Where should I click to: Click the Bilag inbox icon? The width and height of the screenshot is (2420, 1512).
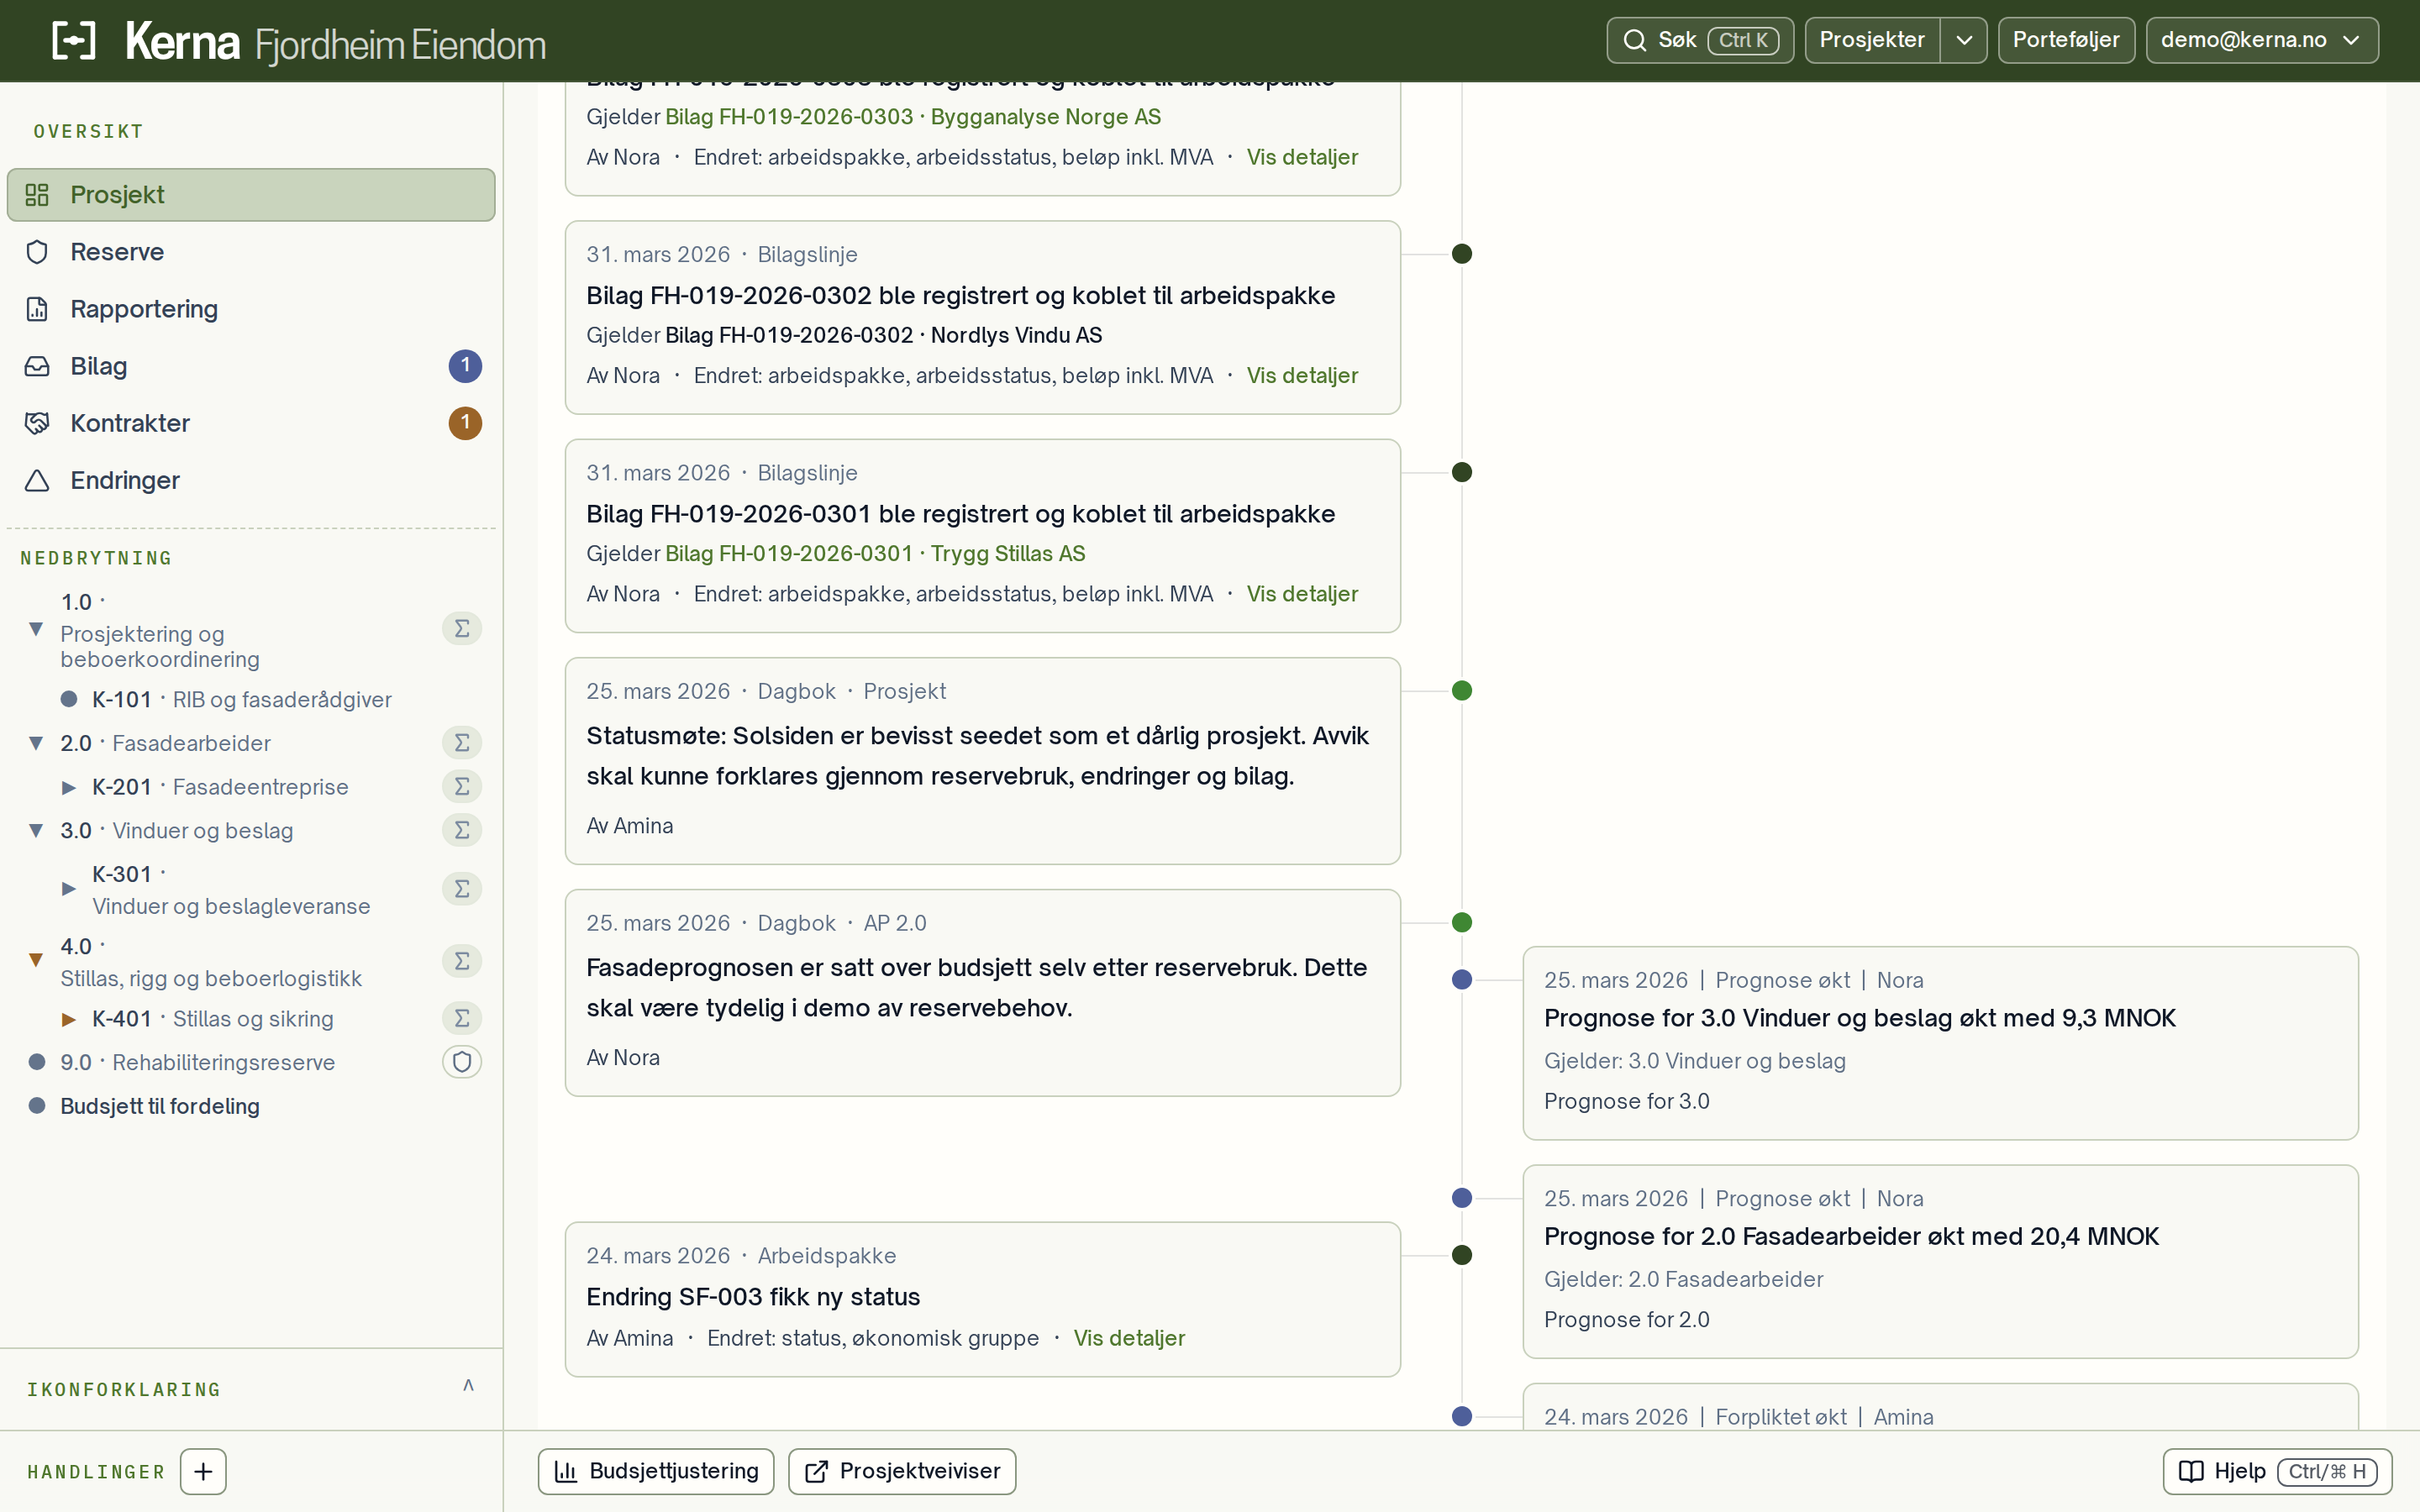click(37, 366)
